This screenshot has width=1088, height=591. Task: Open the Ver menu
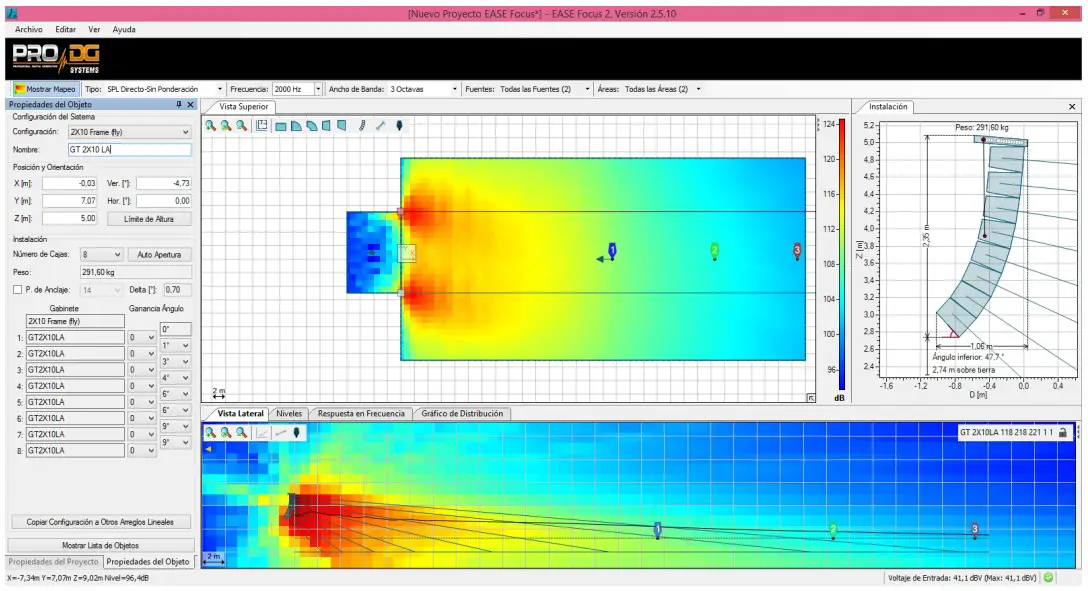coord(94,30)
